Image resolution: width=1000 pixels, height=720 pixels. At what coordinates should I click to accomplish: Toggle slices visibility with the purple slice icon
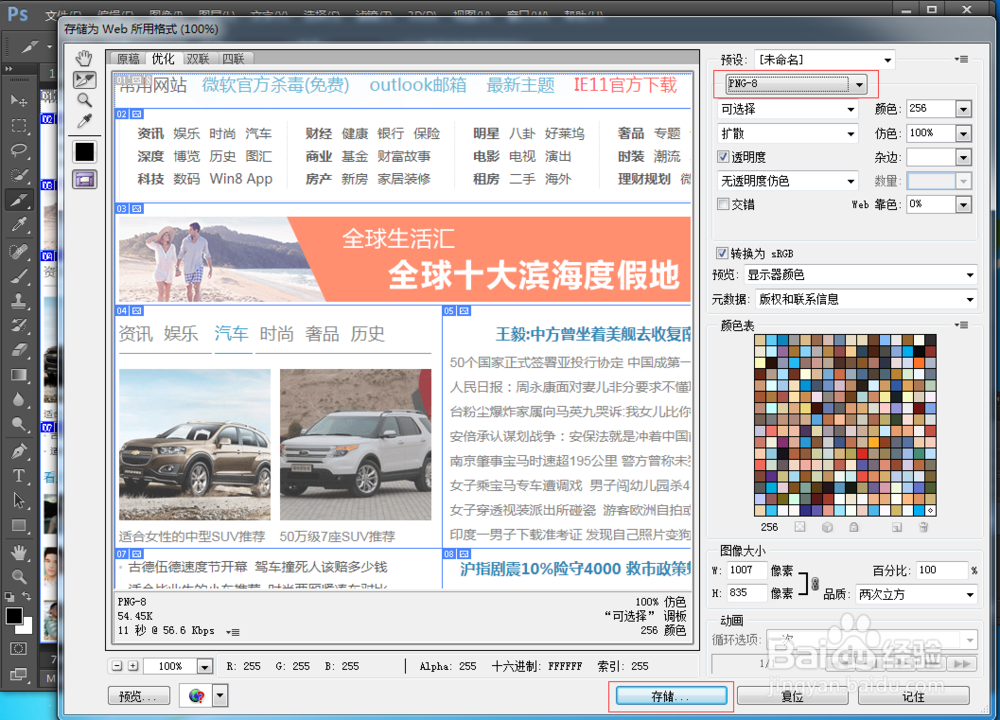84,178
